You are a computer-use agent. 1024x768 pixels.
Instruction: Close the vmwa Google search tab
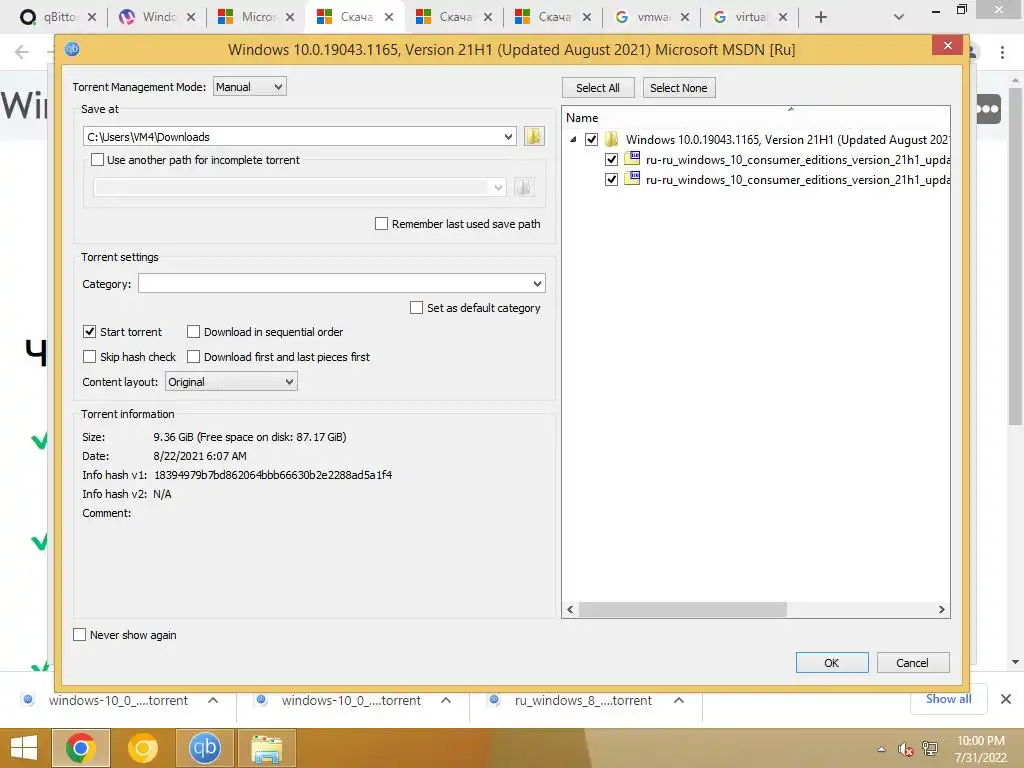click(684, 17)
